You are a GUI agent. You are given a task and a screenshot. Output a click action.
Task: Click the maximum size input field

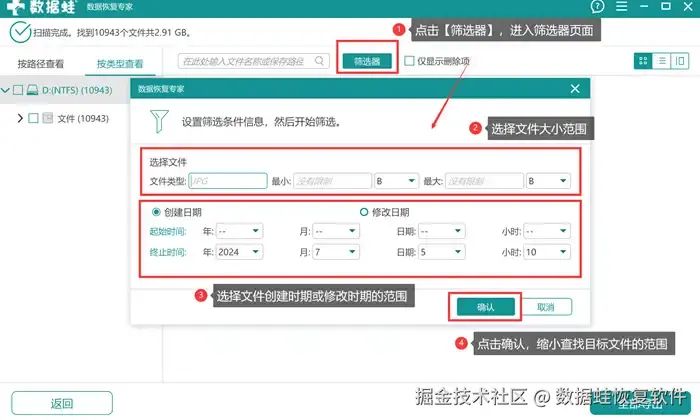pyautogui.click(x=484, y=181)
